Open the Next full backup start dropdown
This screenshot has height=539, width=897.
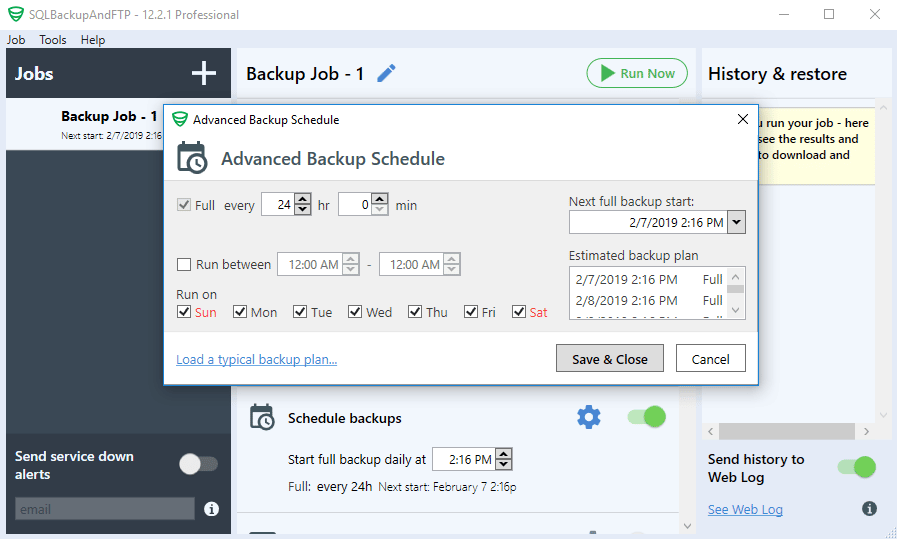pos(736,222)
